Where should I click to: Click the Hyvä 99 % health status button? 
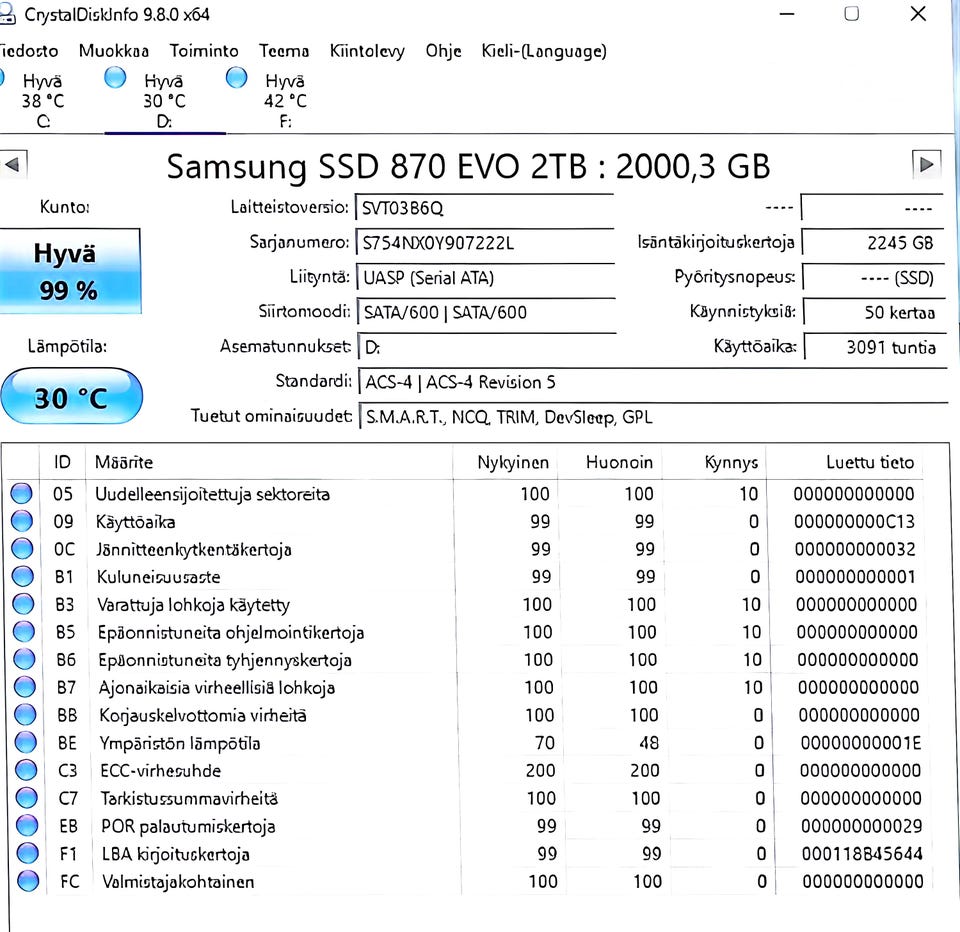click(70, 271)
